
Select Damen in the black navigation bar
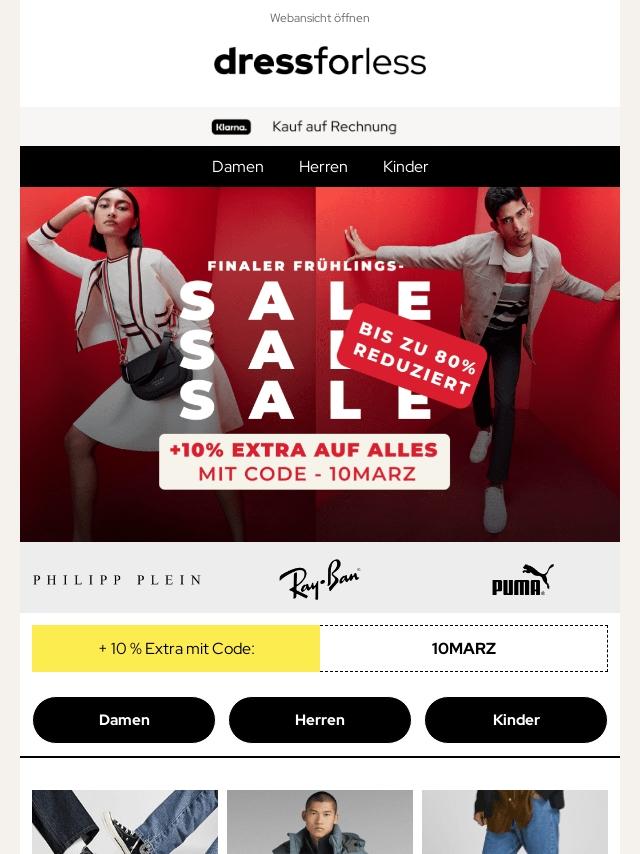237,167
